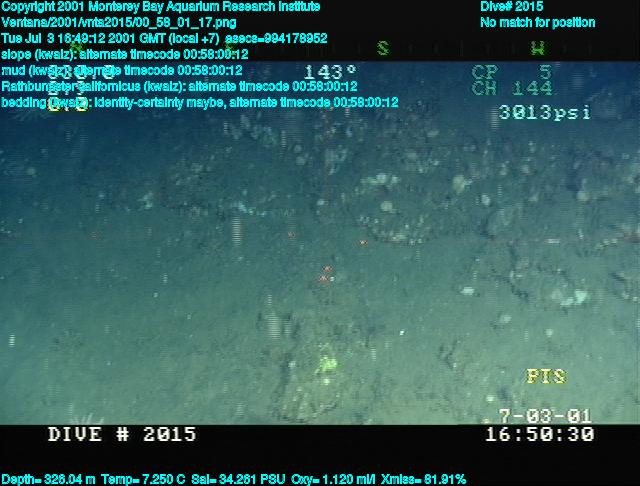Click the 'CP 5' overlay readout

pos(511,72)
